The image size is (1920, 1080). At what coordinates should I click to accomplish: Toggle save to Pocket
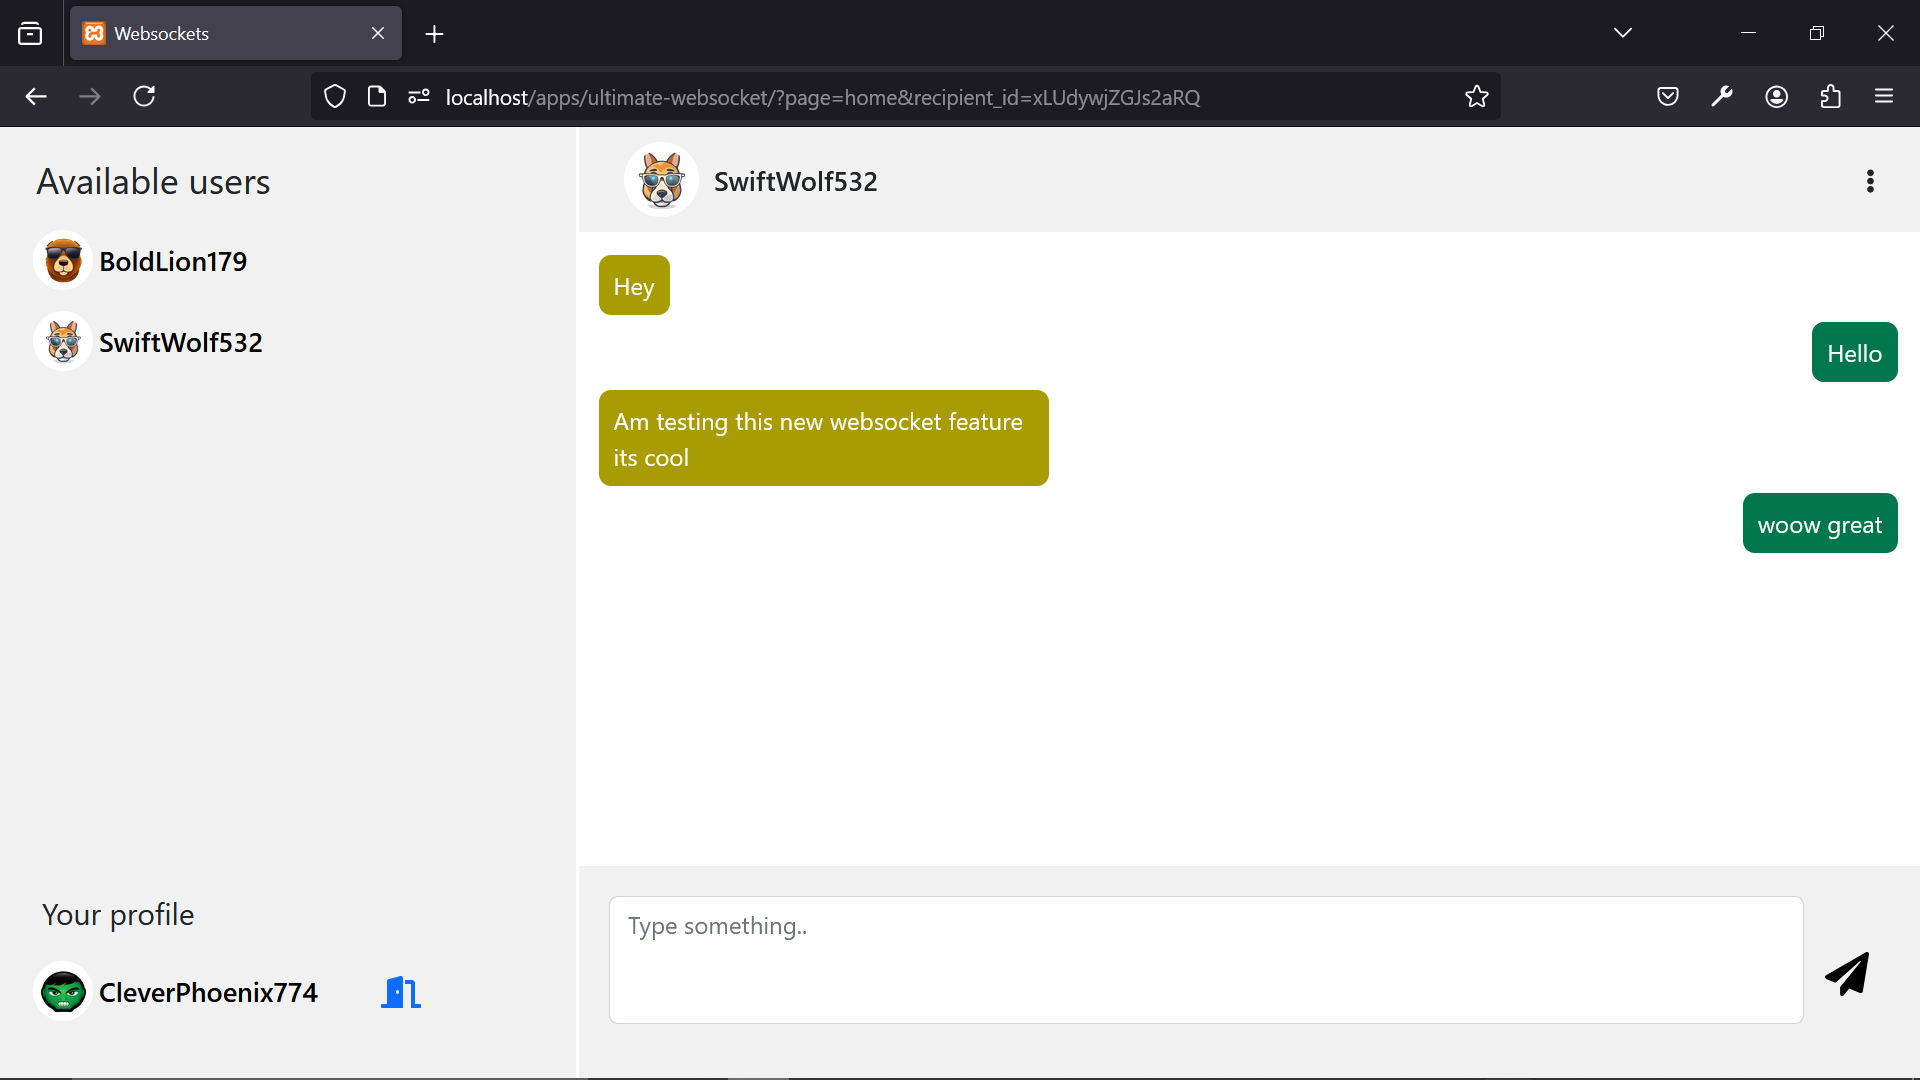tap(1668, 96)
